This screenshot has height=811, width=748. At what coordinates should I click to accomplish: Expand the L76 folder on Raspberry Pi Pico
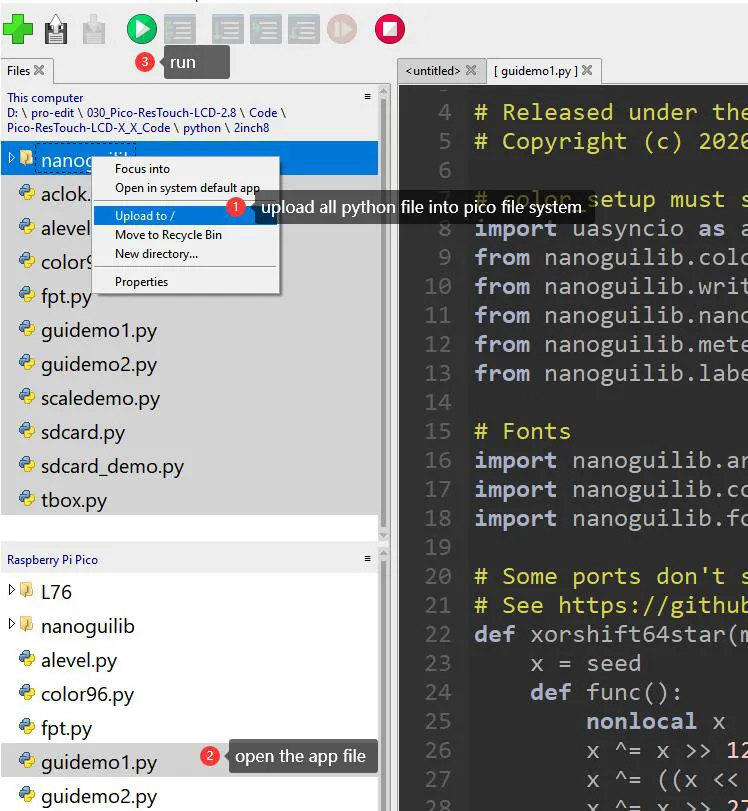[x=11, y=590]
